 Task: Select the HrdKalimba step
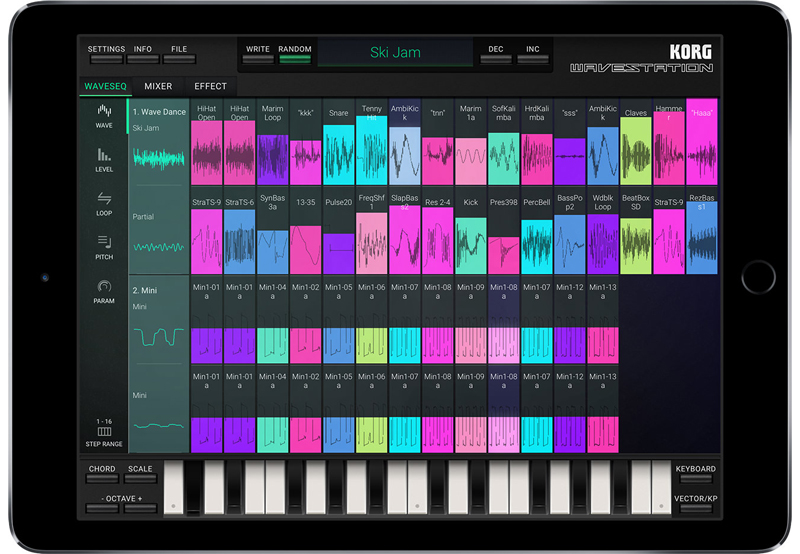537,142
